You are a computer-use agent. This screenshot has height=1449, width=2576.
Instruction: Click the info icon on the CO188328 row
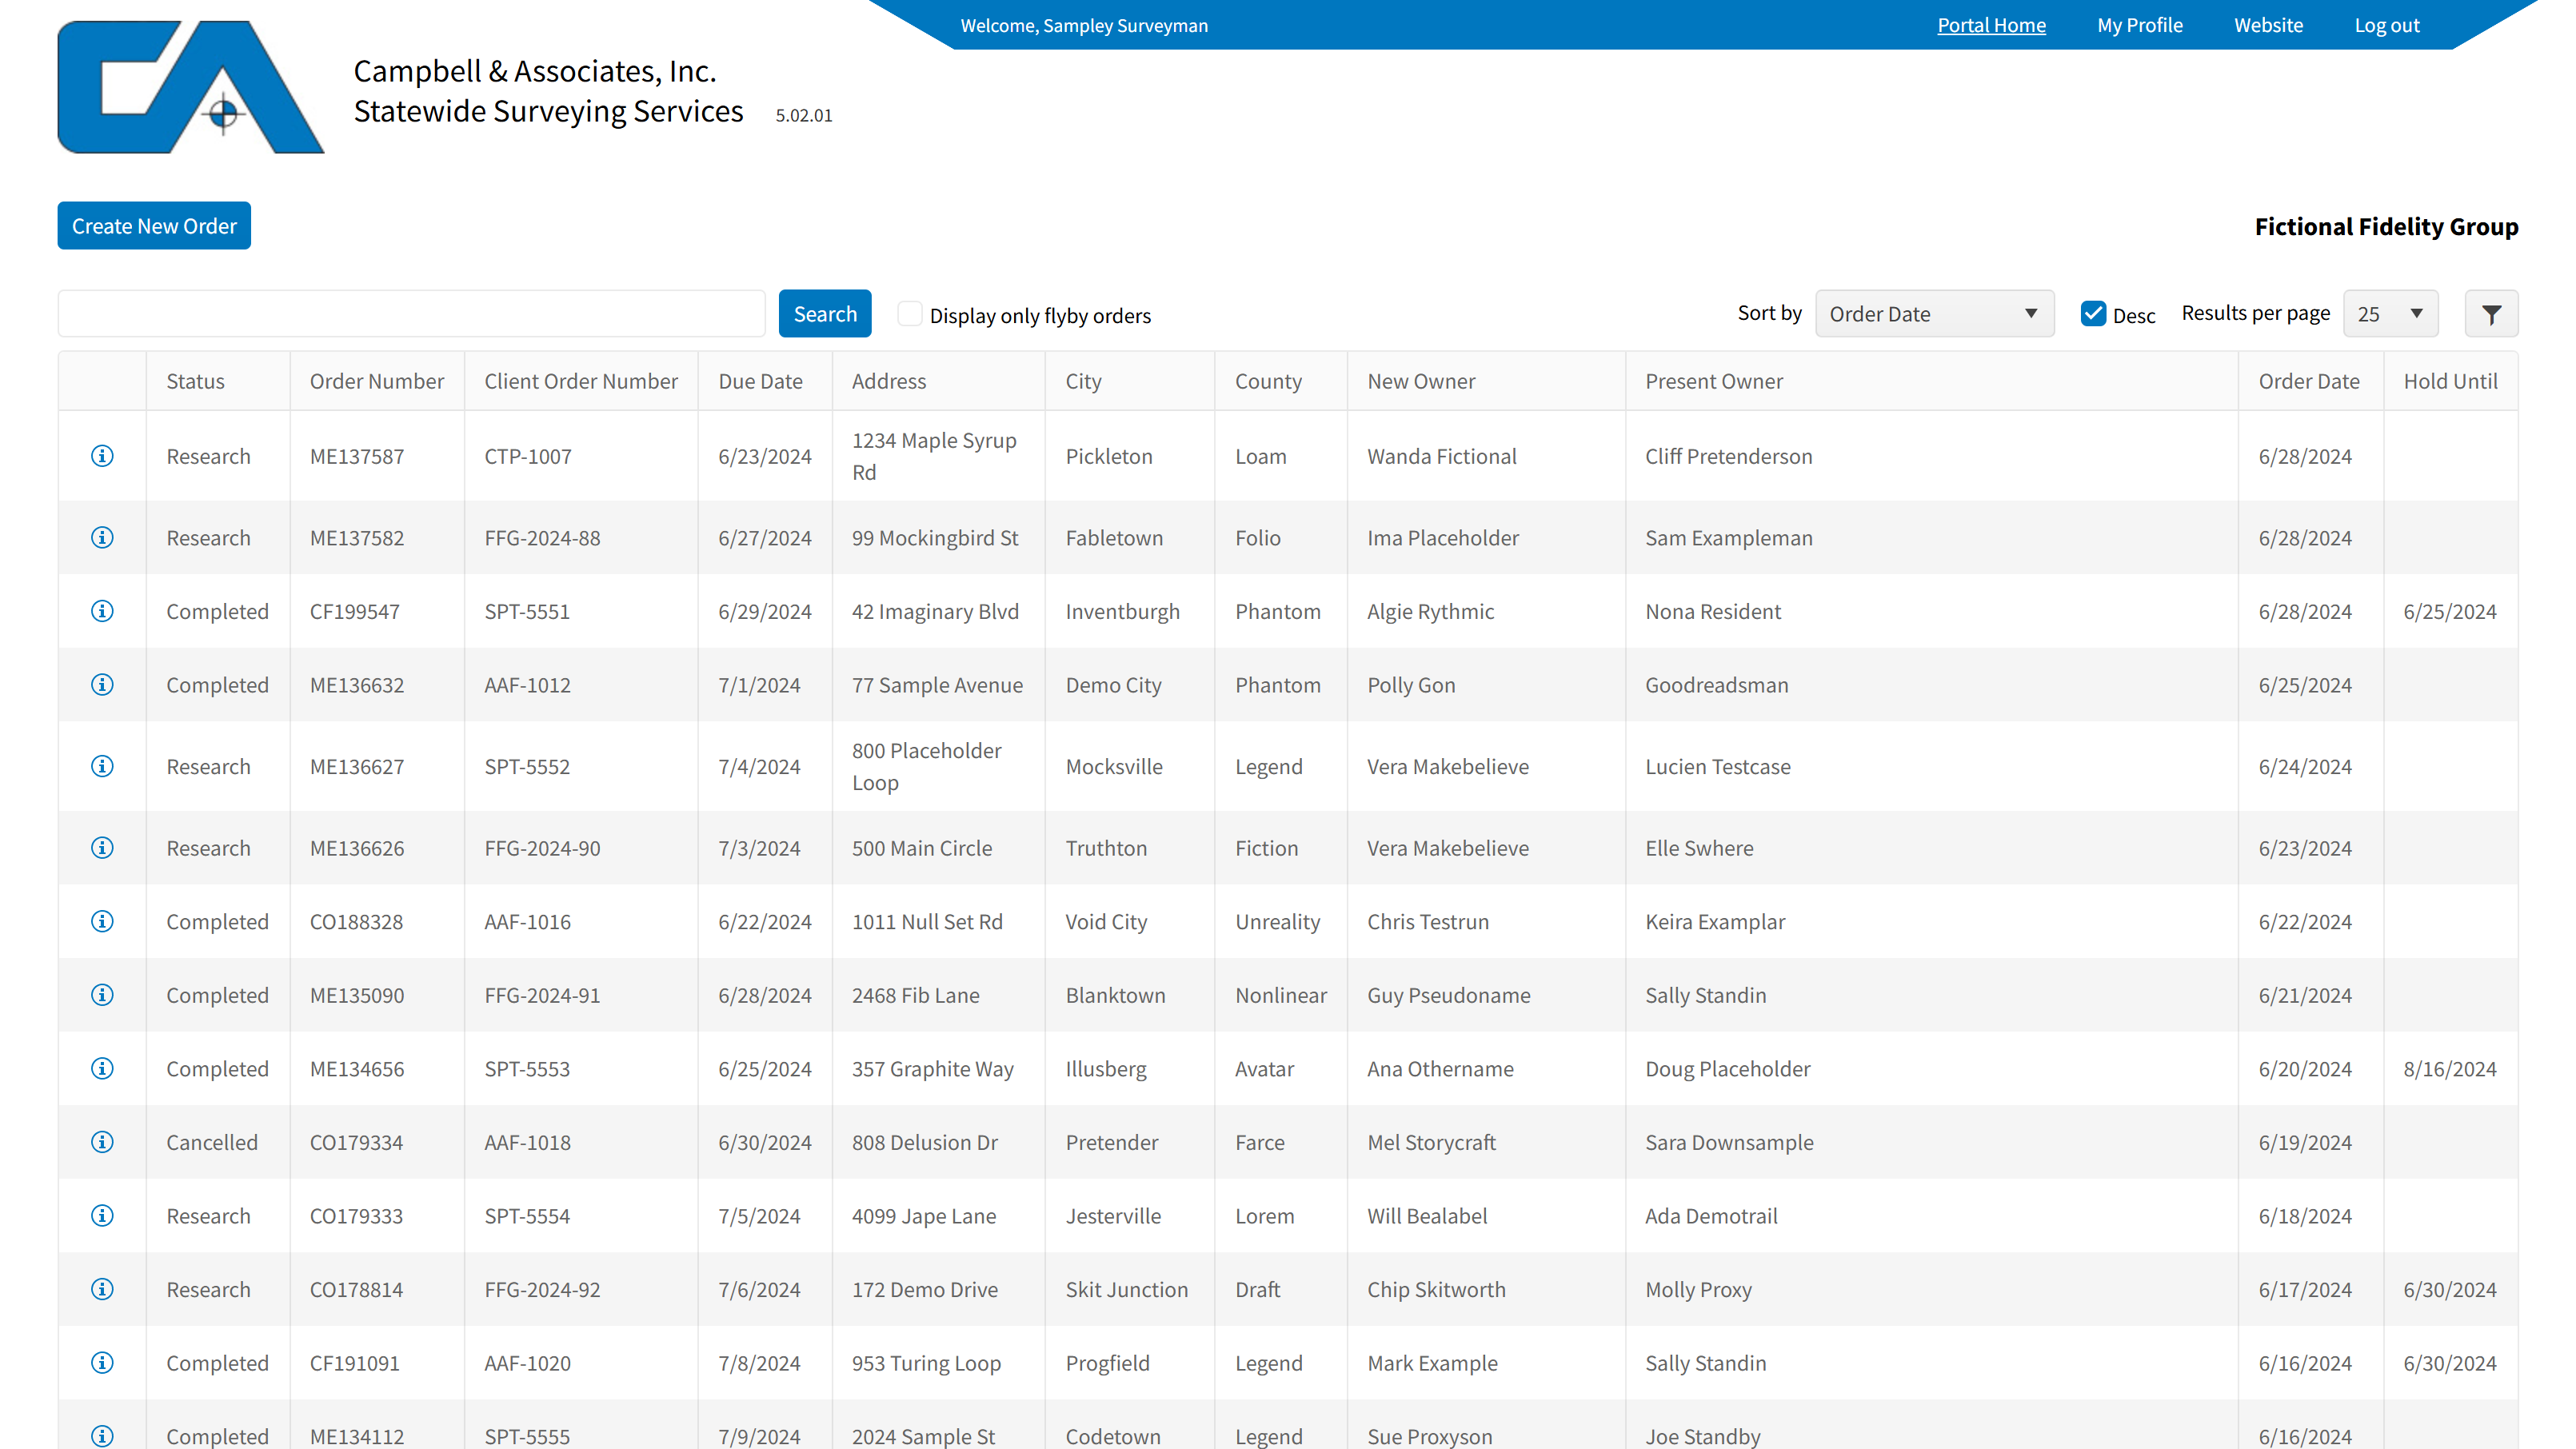point(102,921)
